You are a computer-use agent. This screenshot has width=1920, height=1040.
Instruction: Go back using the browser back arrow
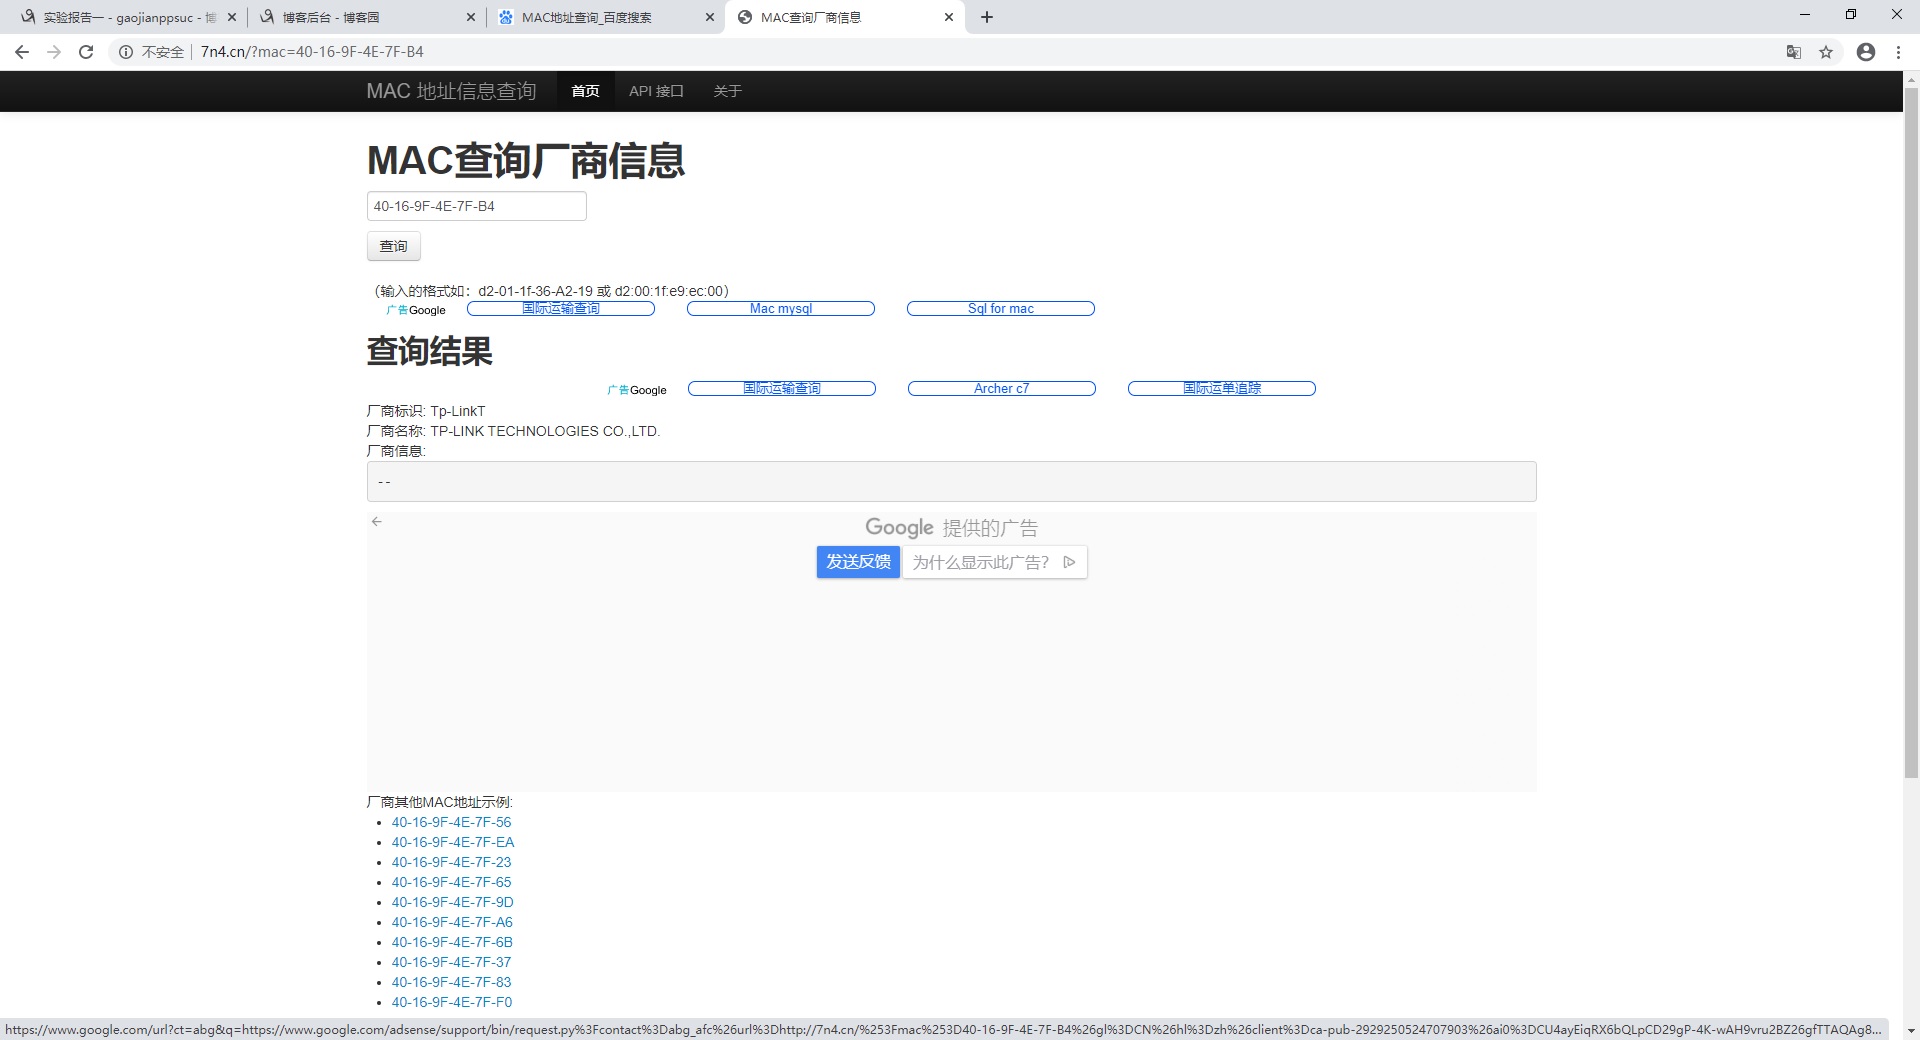pyautogui.click(x=22, y=52)
